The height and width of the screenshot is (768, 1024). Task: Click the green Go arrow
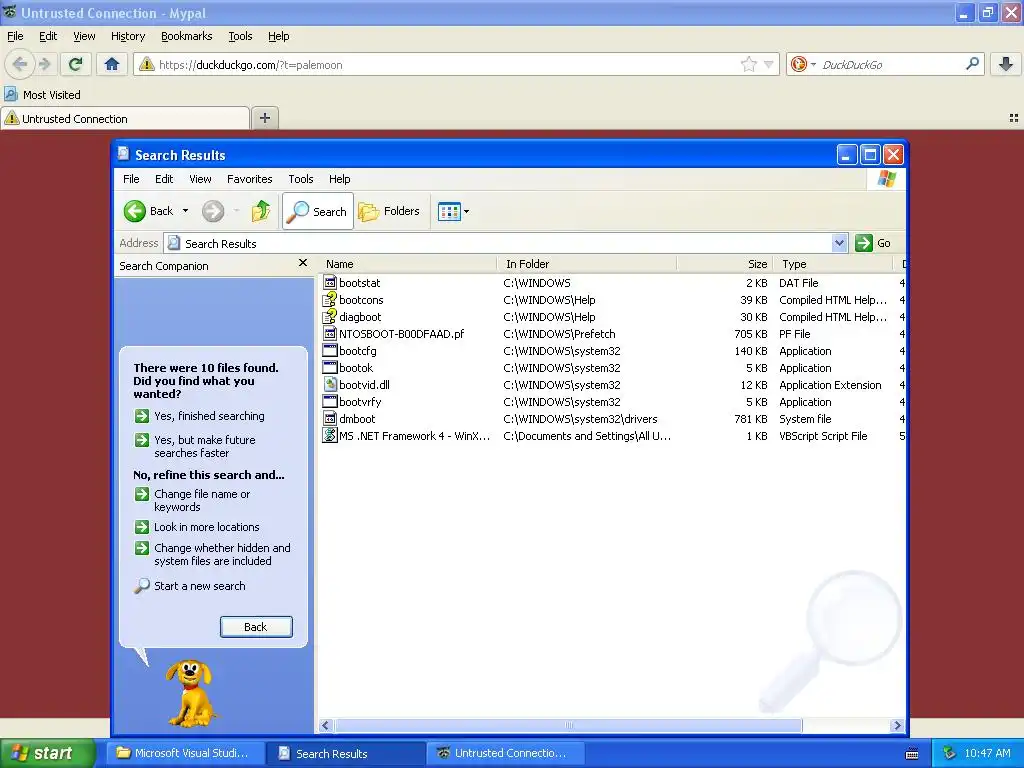click(x=863, y=243)
